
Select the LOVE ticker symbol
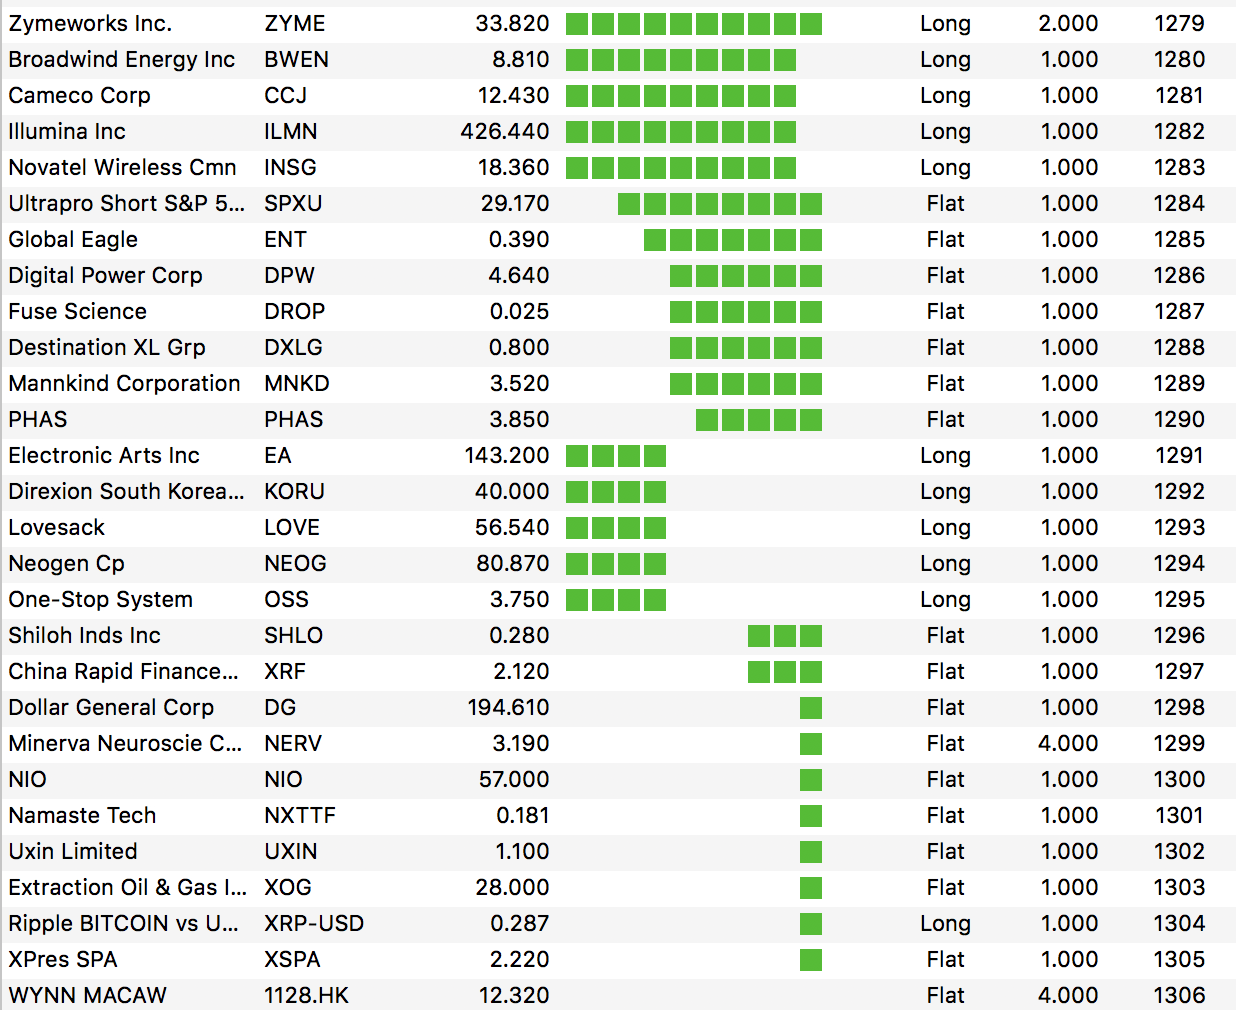[x=292, y=527]
